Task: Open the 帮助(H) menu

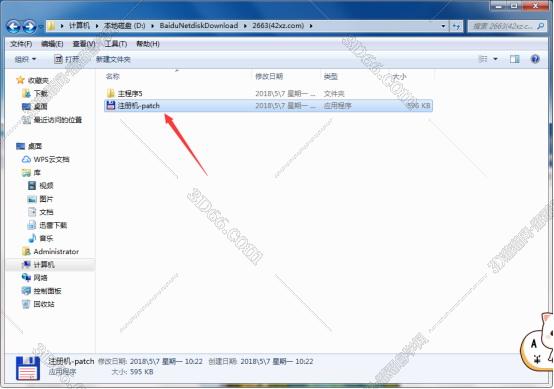Action: (148, 44)
